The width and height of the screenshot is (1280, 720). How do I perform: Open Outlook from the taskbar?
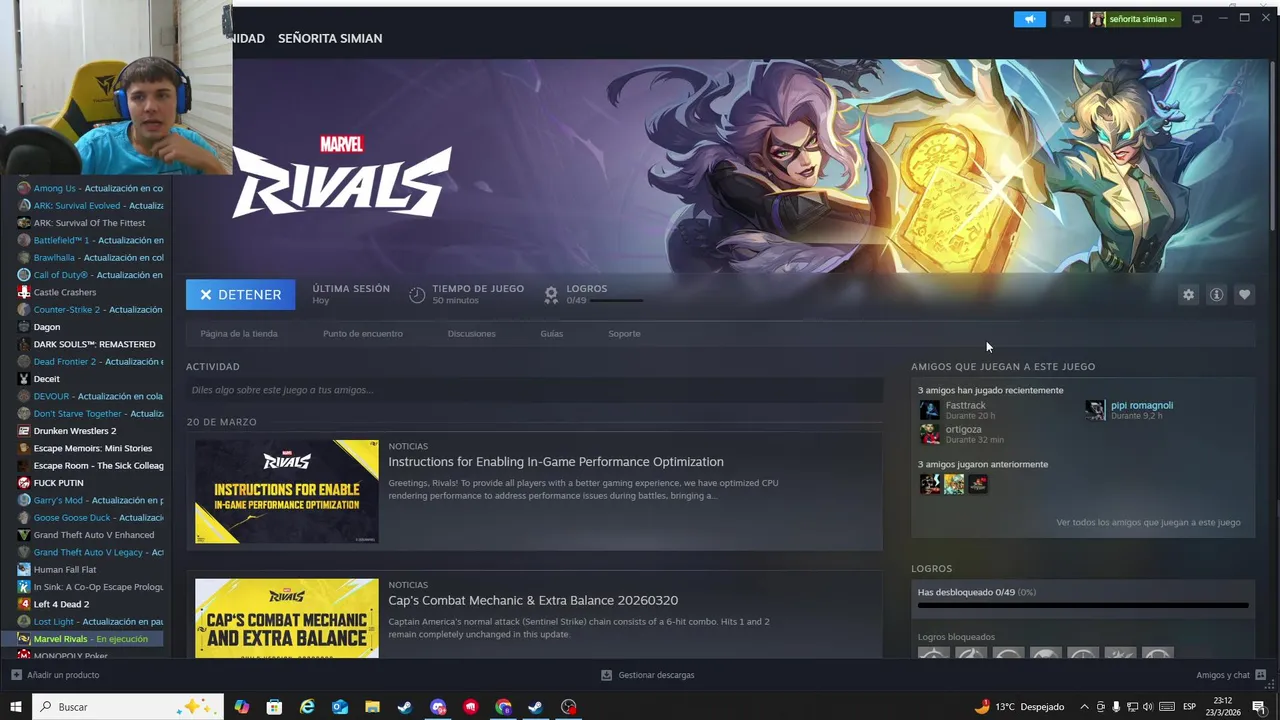(x=340, y=707)
